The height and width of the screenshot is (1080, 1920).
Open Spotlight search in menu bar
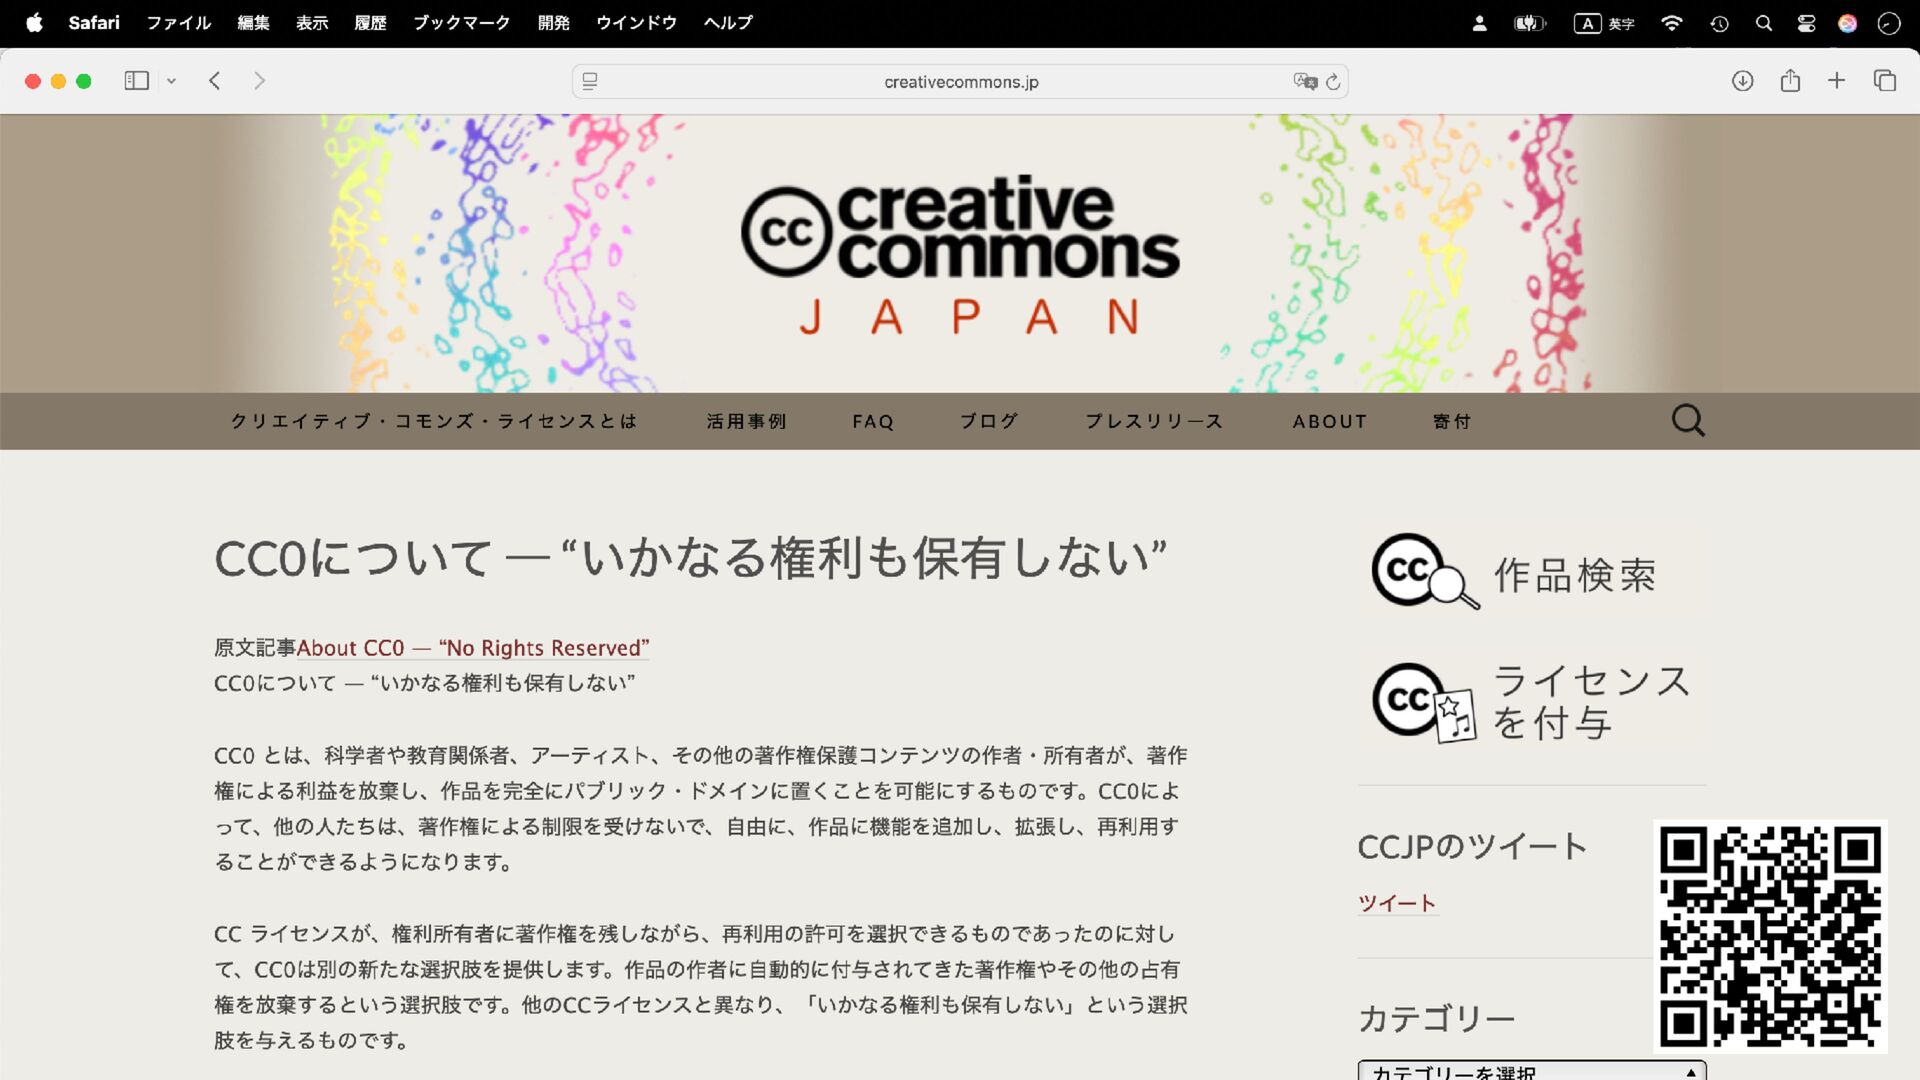point(1764,23)
